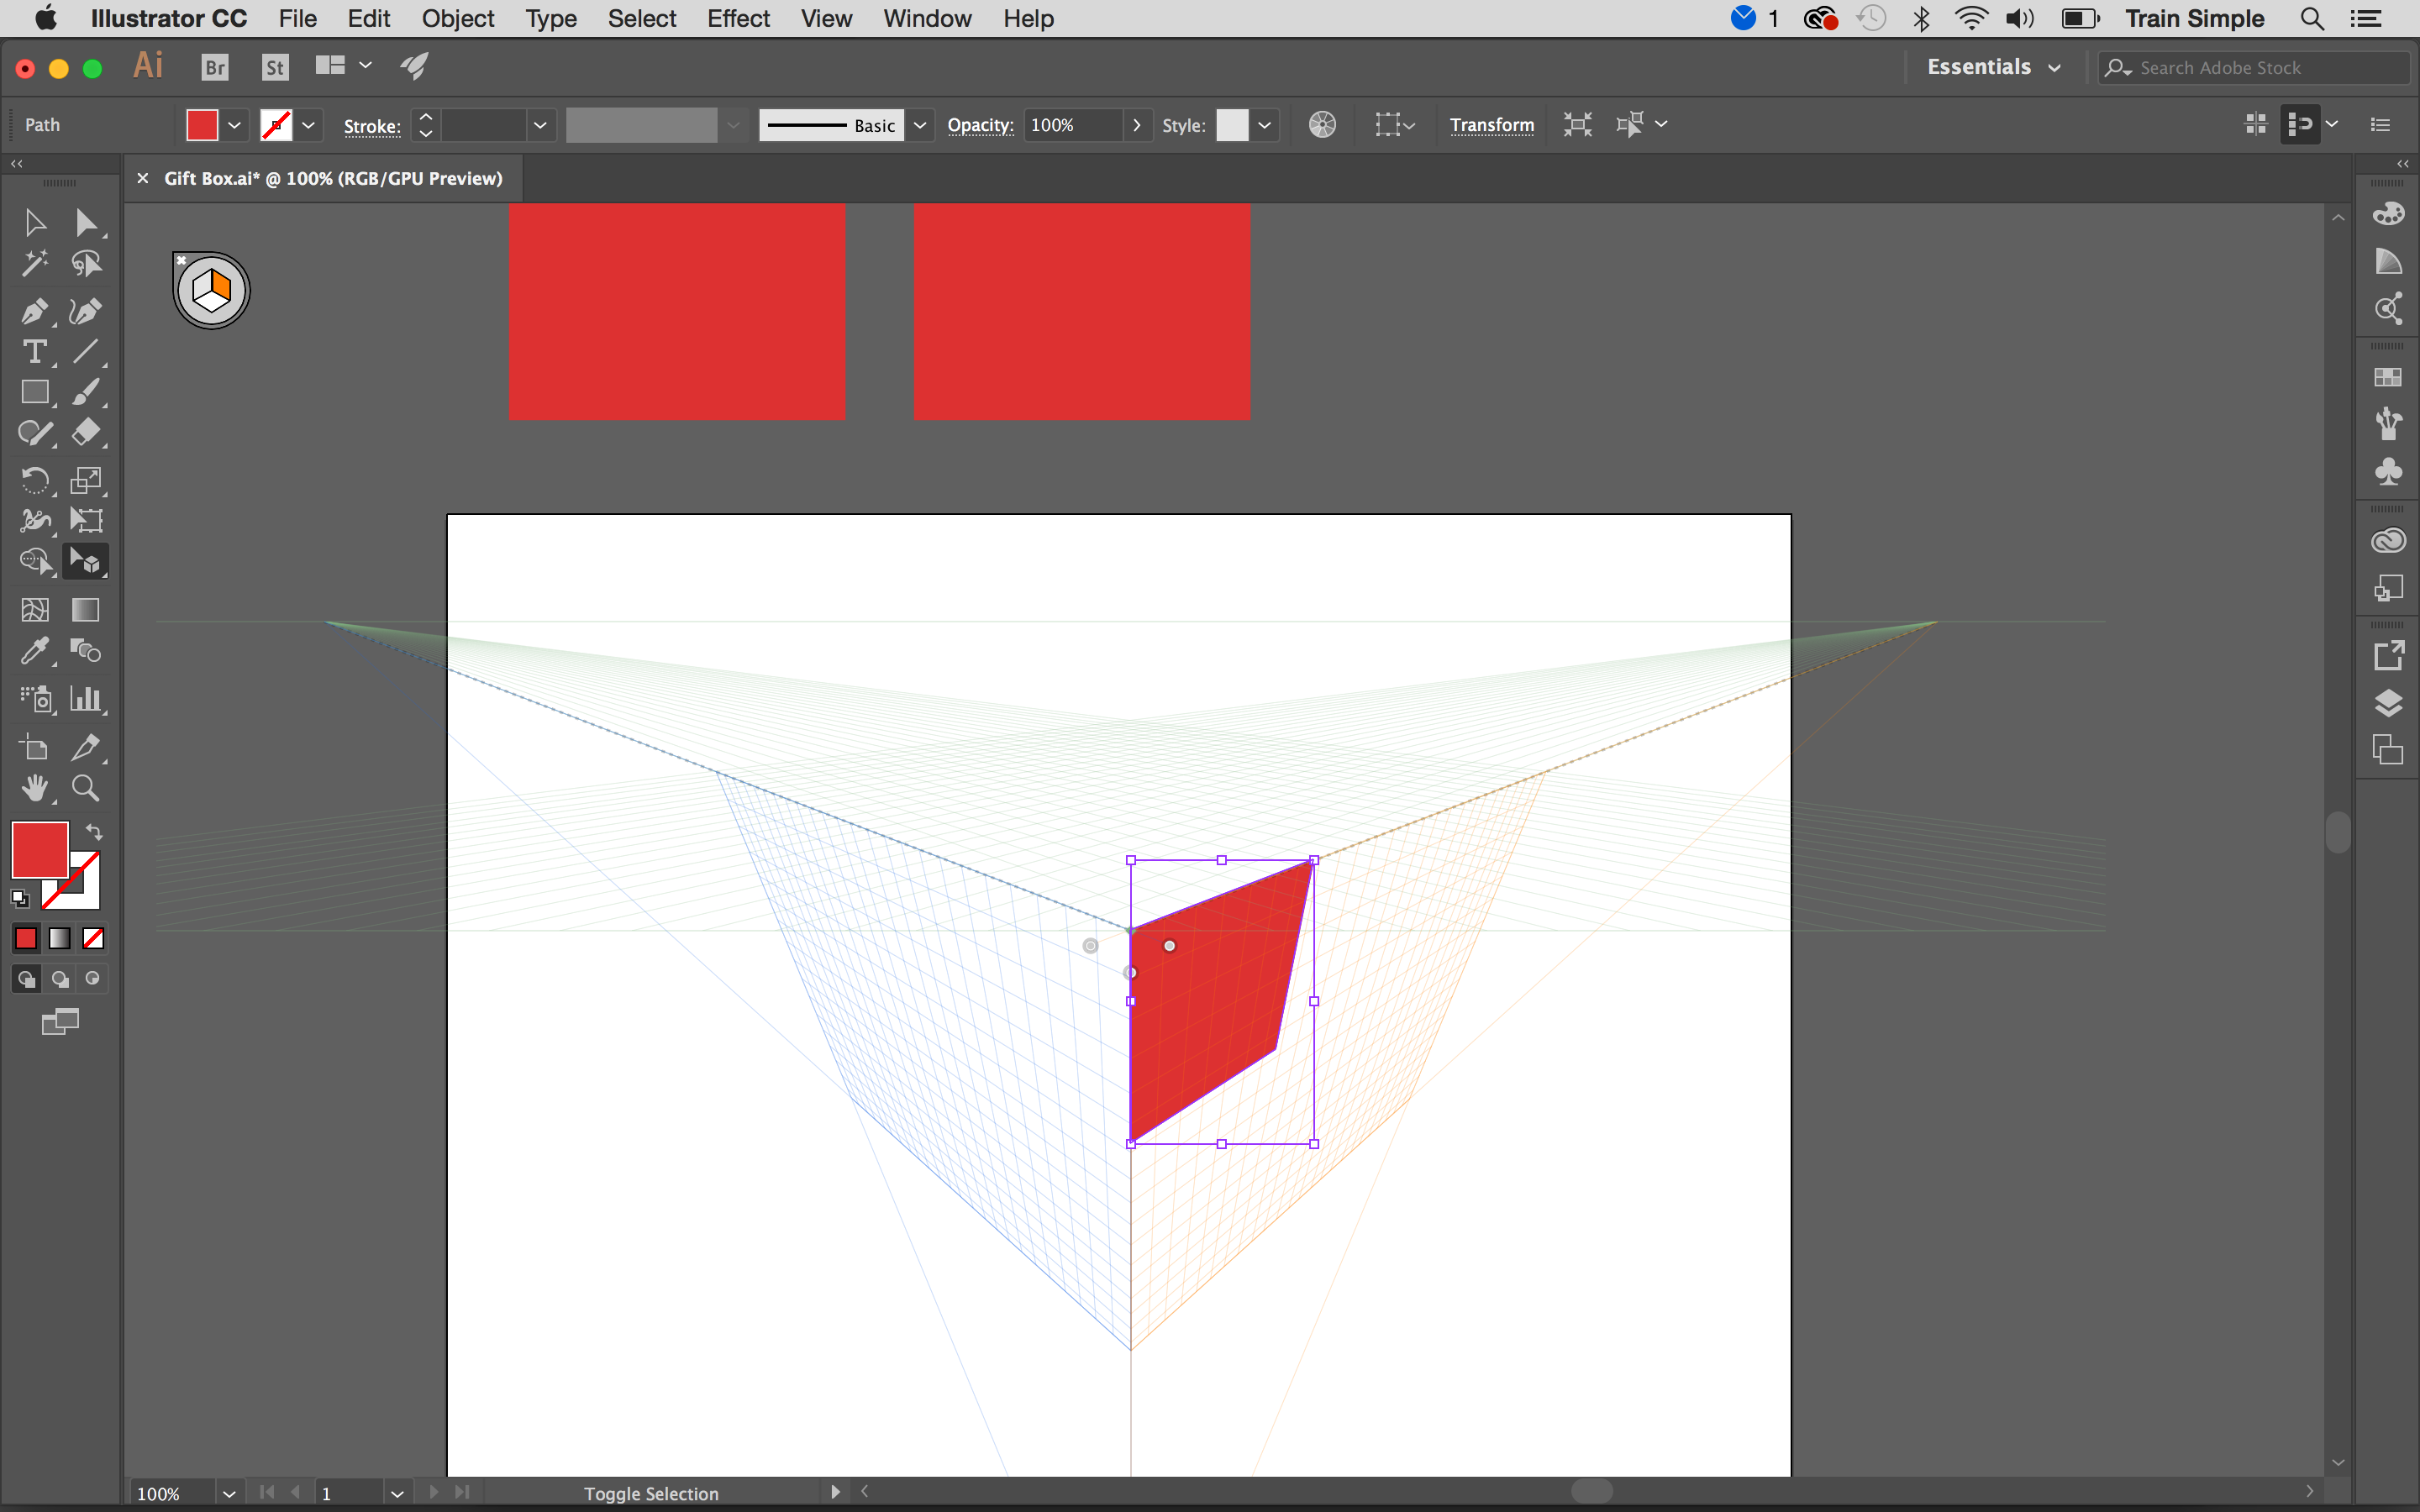Open the Window menu
Viewport: 2420px width, 1512px height.
coord(923,19)
